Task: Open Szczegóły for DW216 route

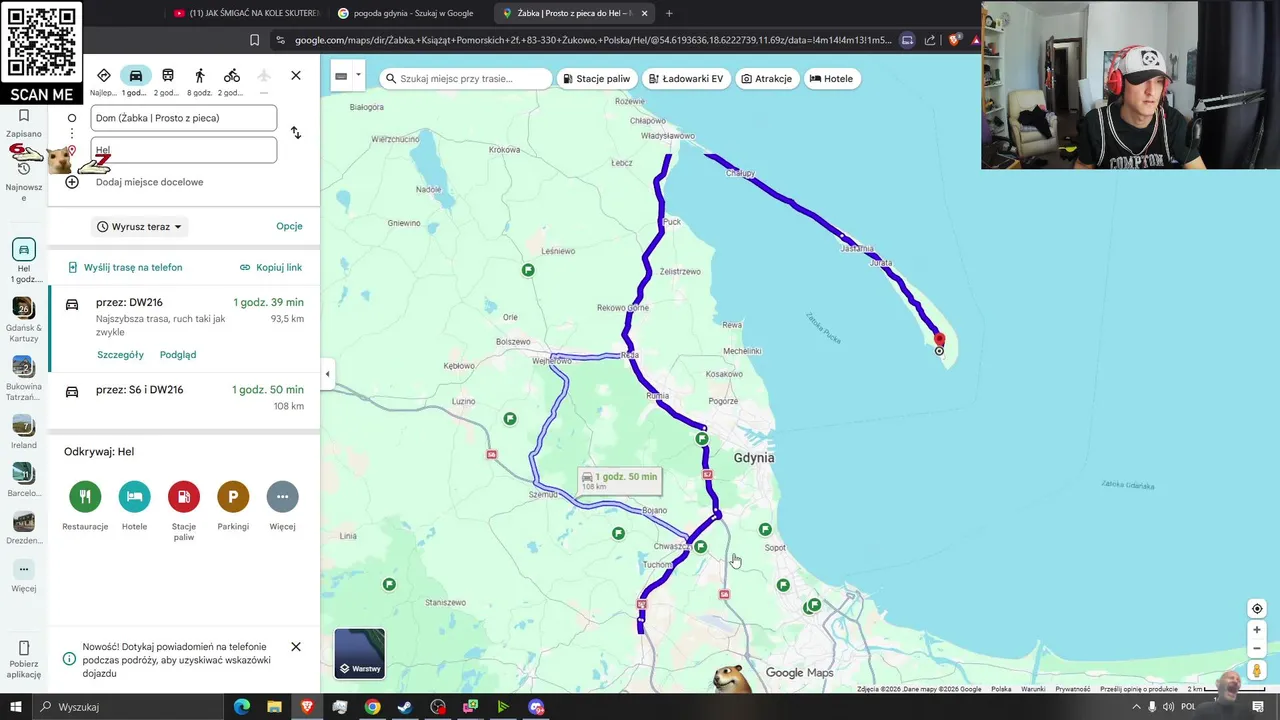Action: [120, 355]
